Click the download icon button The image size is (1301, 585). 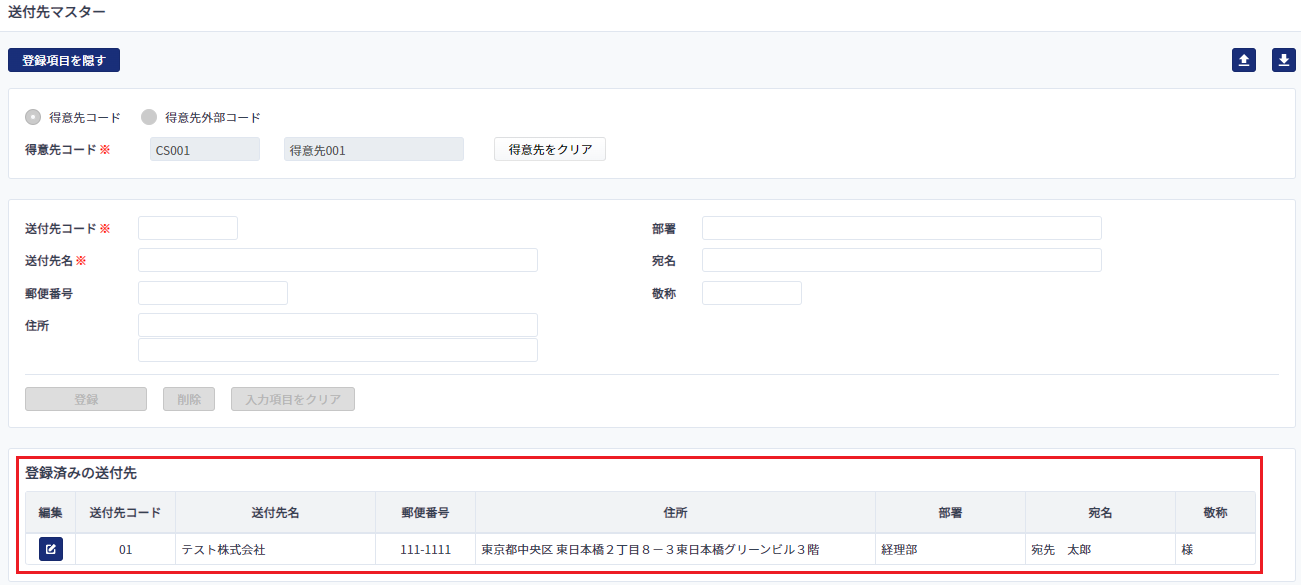1284,60
